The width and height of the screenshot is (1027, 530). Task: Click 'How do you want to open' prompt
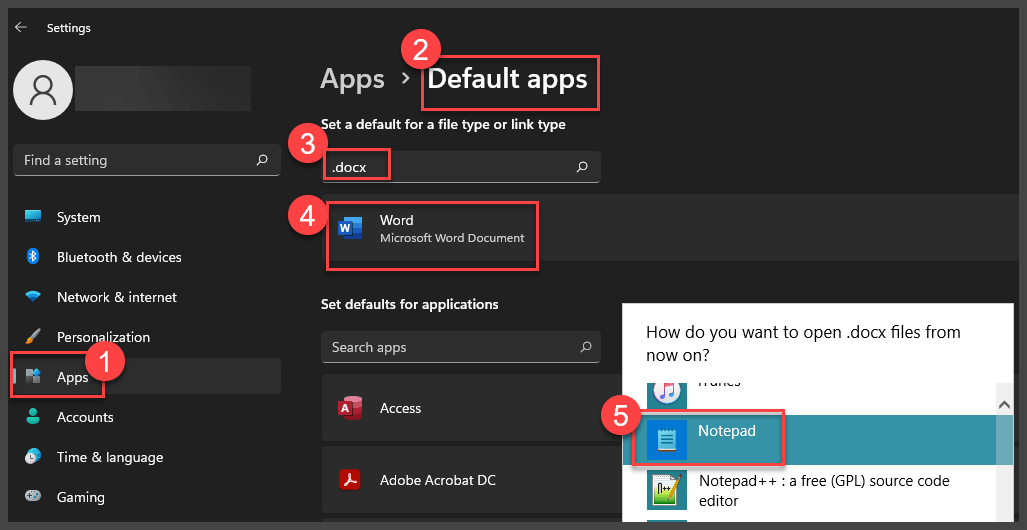(x=803, y=343)
